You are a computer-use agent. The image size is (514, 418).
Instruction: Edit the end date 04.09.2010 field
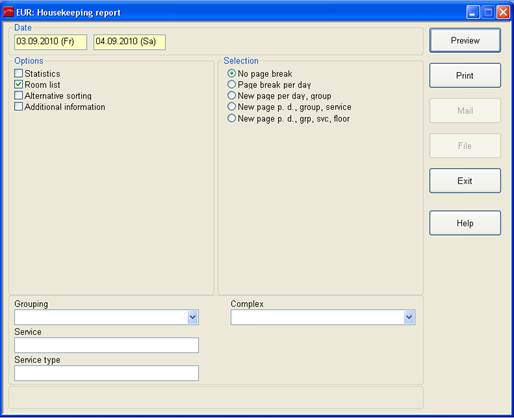(x=129, y=42)
